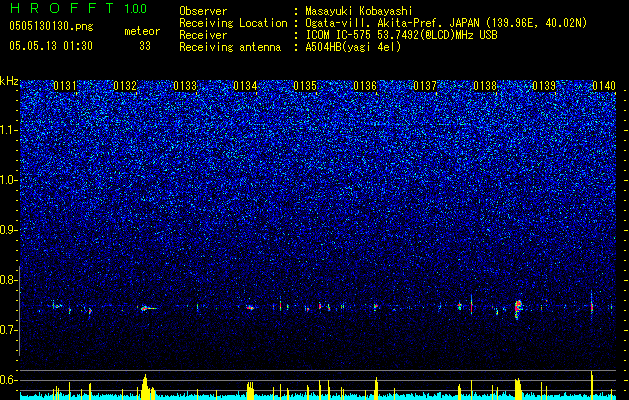Image resolution: width=629 pixels, height=400 pixels.
Task: Click the version number 1.00
Action: (135, 9)
